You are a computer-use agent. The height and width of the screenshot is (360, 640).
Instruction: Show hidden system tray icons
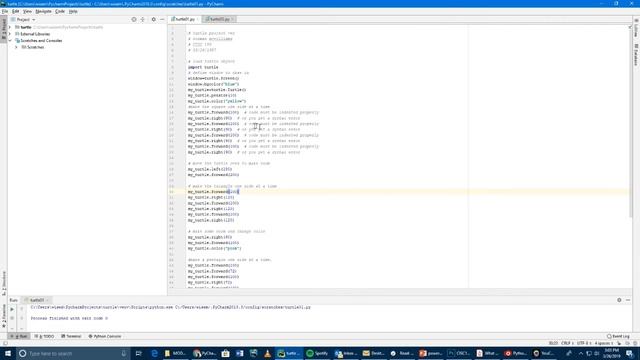581,353
